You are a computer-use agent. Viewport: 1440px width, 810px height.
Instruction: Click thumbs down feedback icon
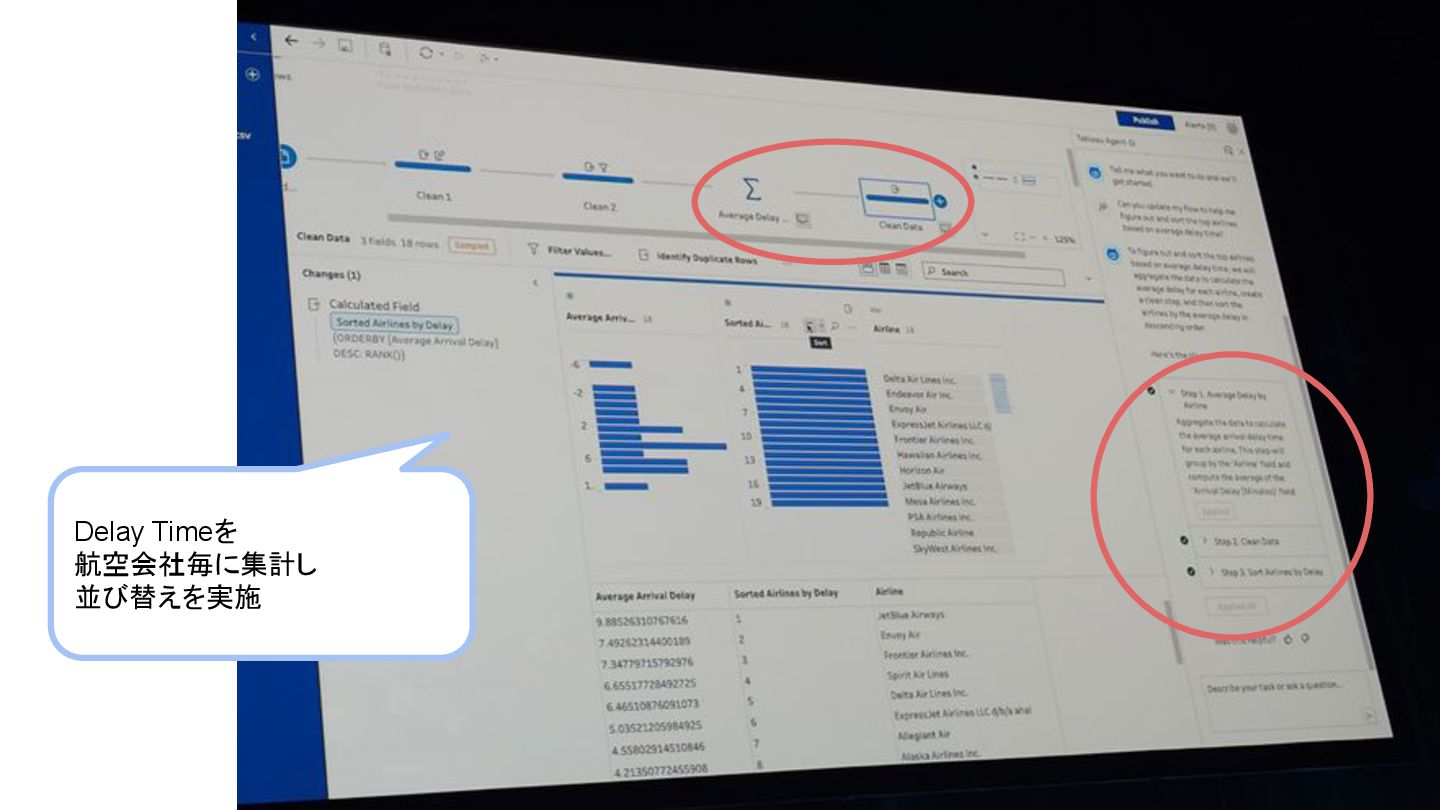[x=1305, y=637]
